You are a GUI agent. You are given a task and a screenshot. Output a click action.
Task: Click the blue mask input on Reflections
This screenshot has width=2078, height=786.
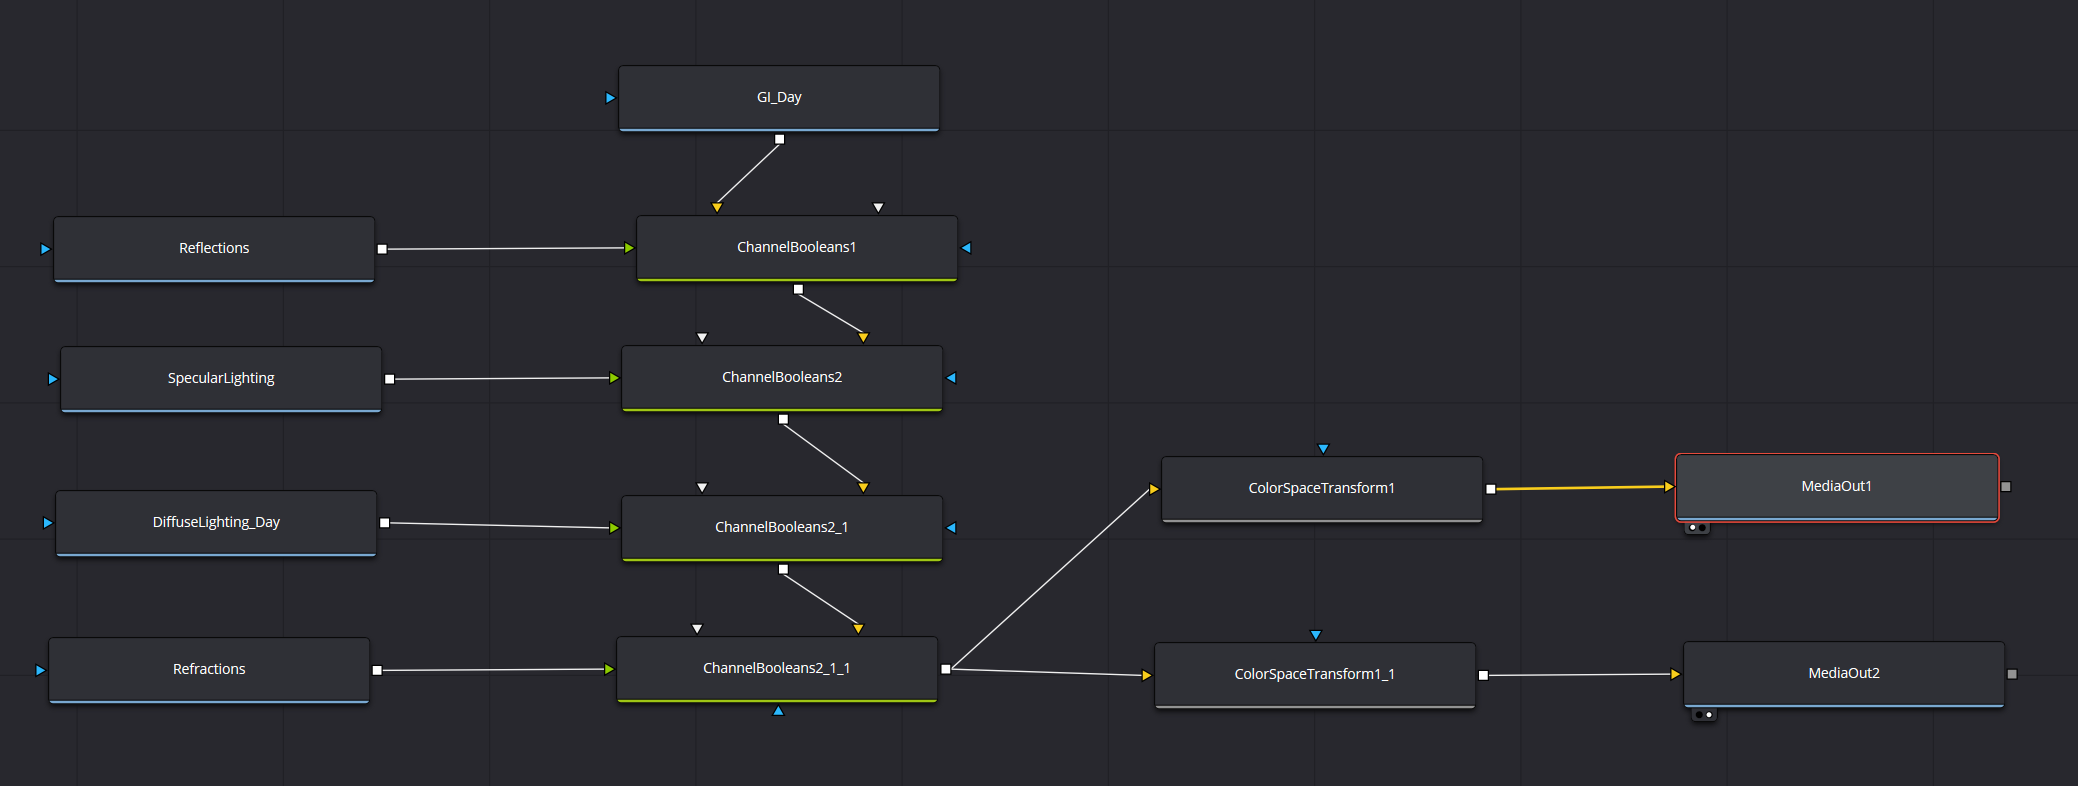pos(45,249)
